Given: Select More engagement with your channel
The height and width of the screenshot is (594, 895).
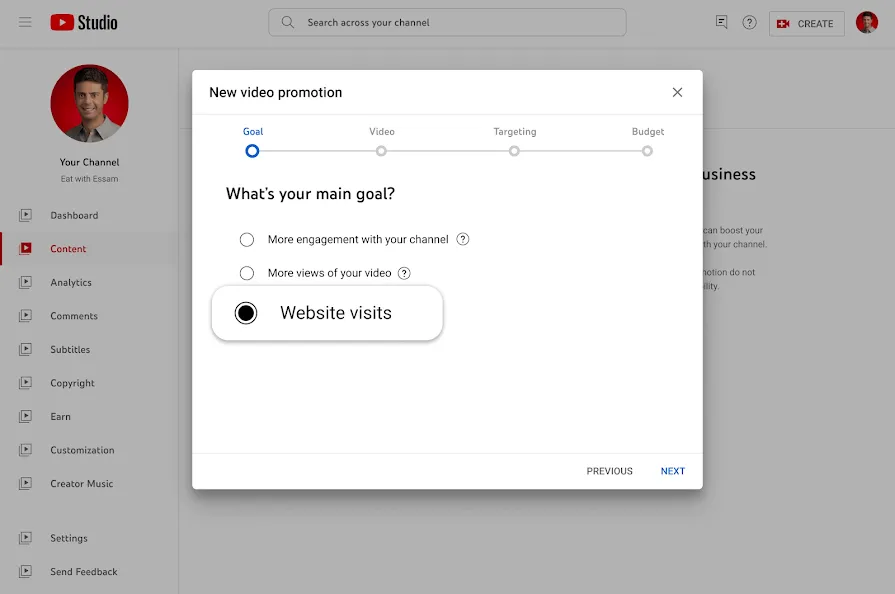Looking at the screenshot, I should [247, 240].
